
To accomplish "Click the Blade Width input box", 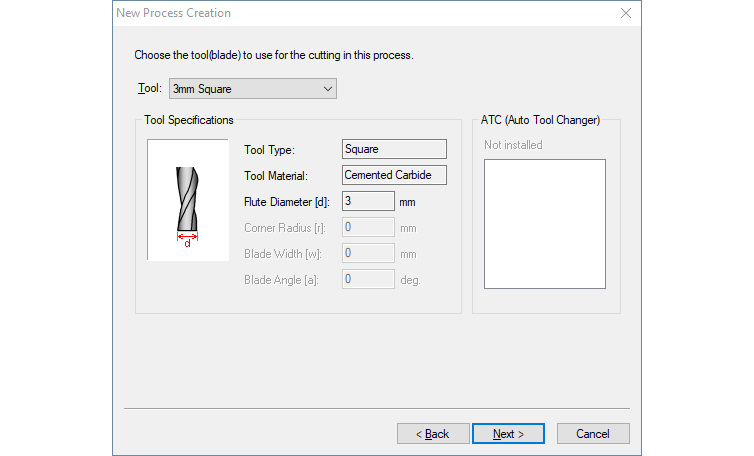I will point(367,253).
